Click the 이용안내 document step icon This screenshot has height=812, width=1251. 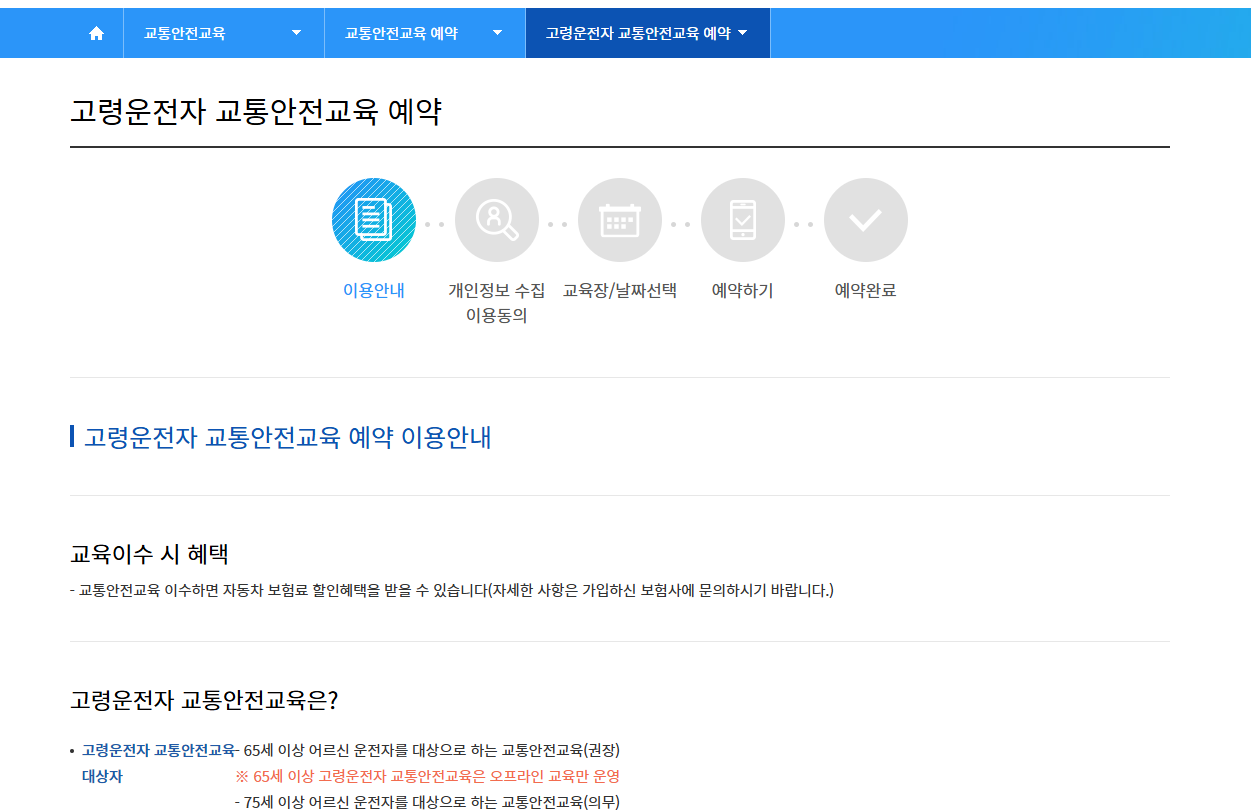pos(374,220)
